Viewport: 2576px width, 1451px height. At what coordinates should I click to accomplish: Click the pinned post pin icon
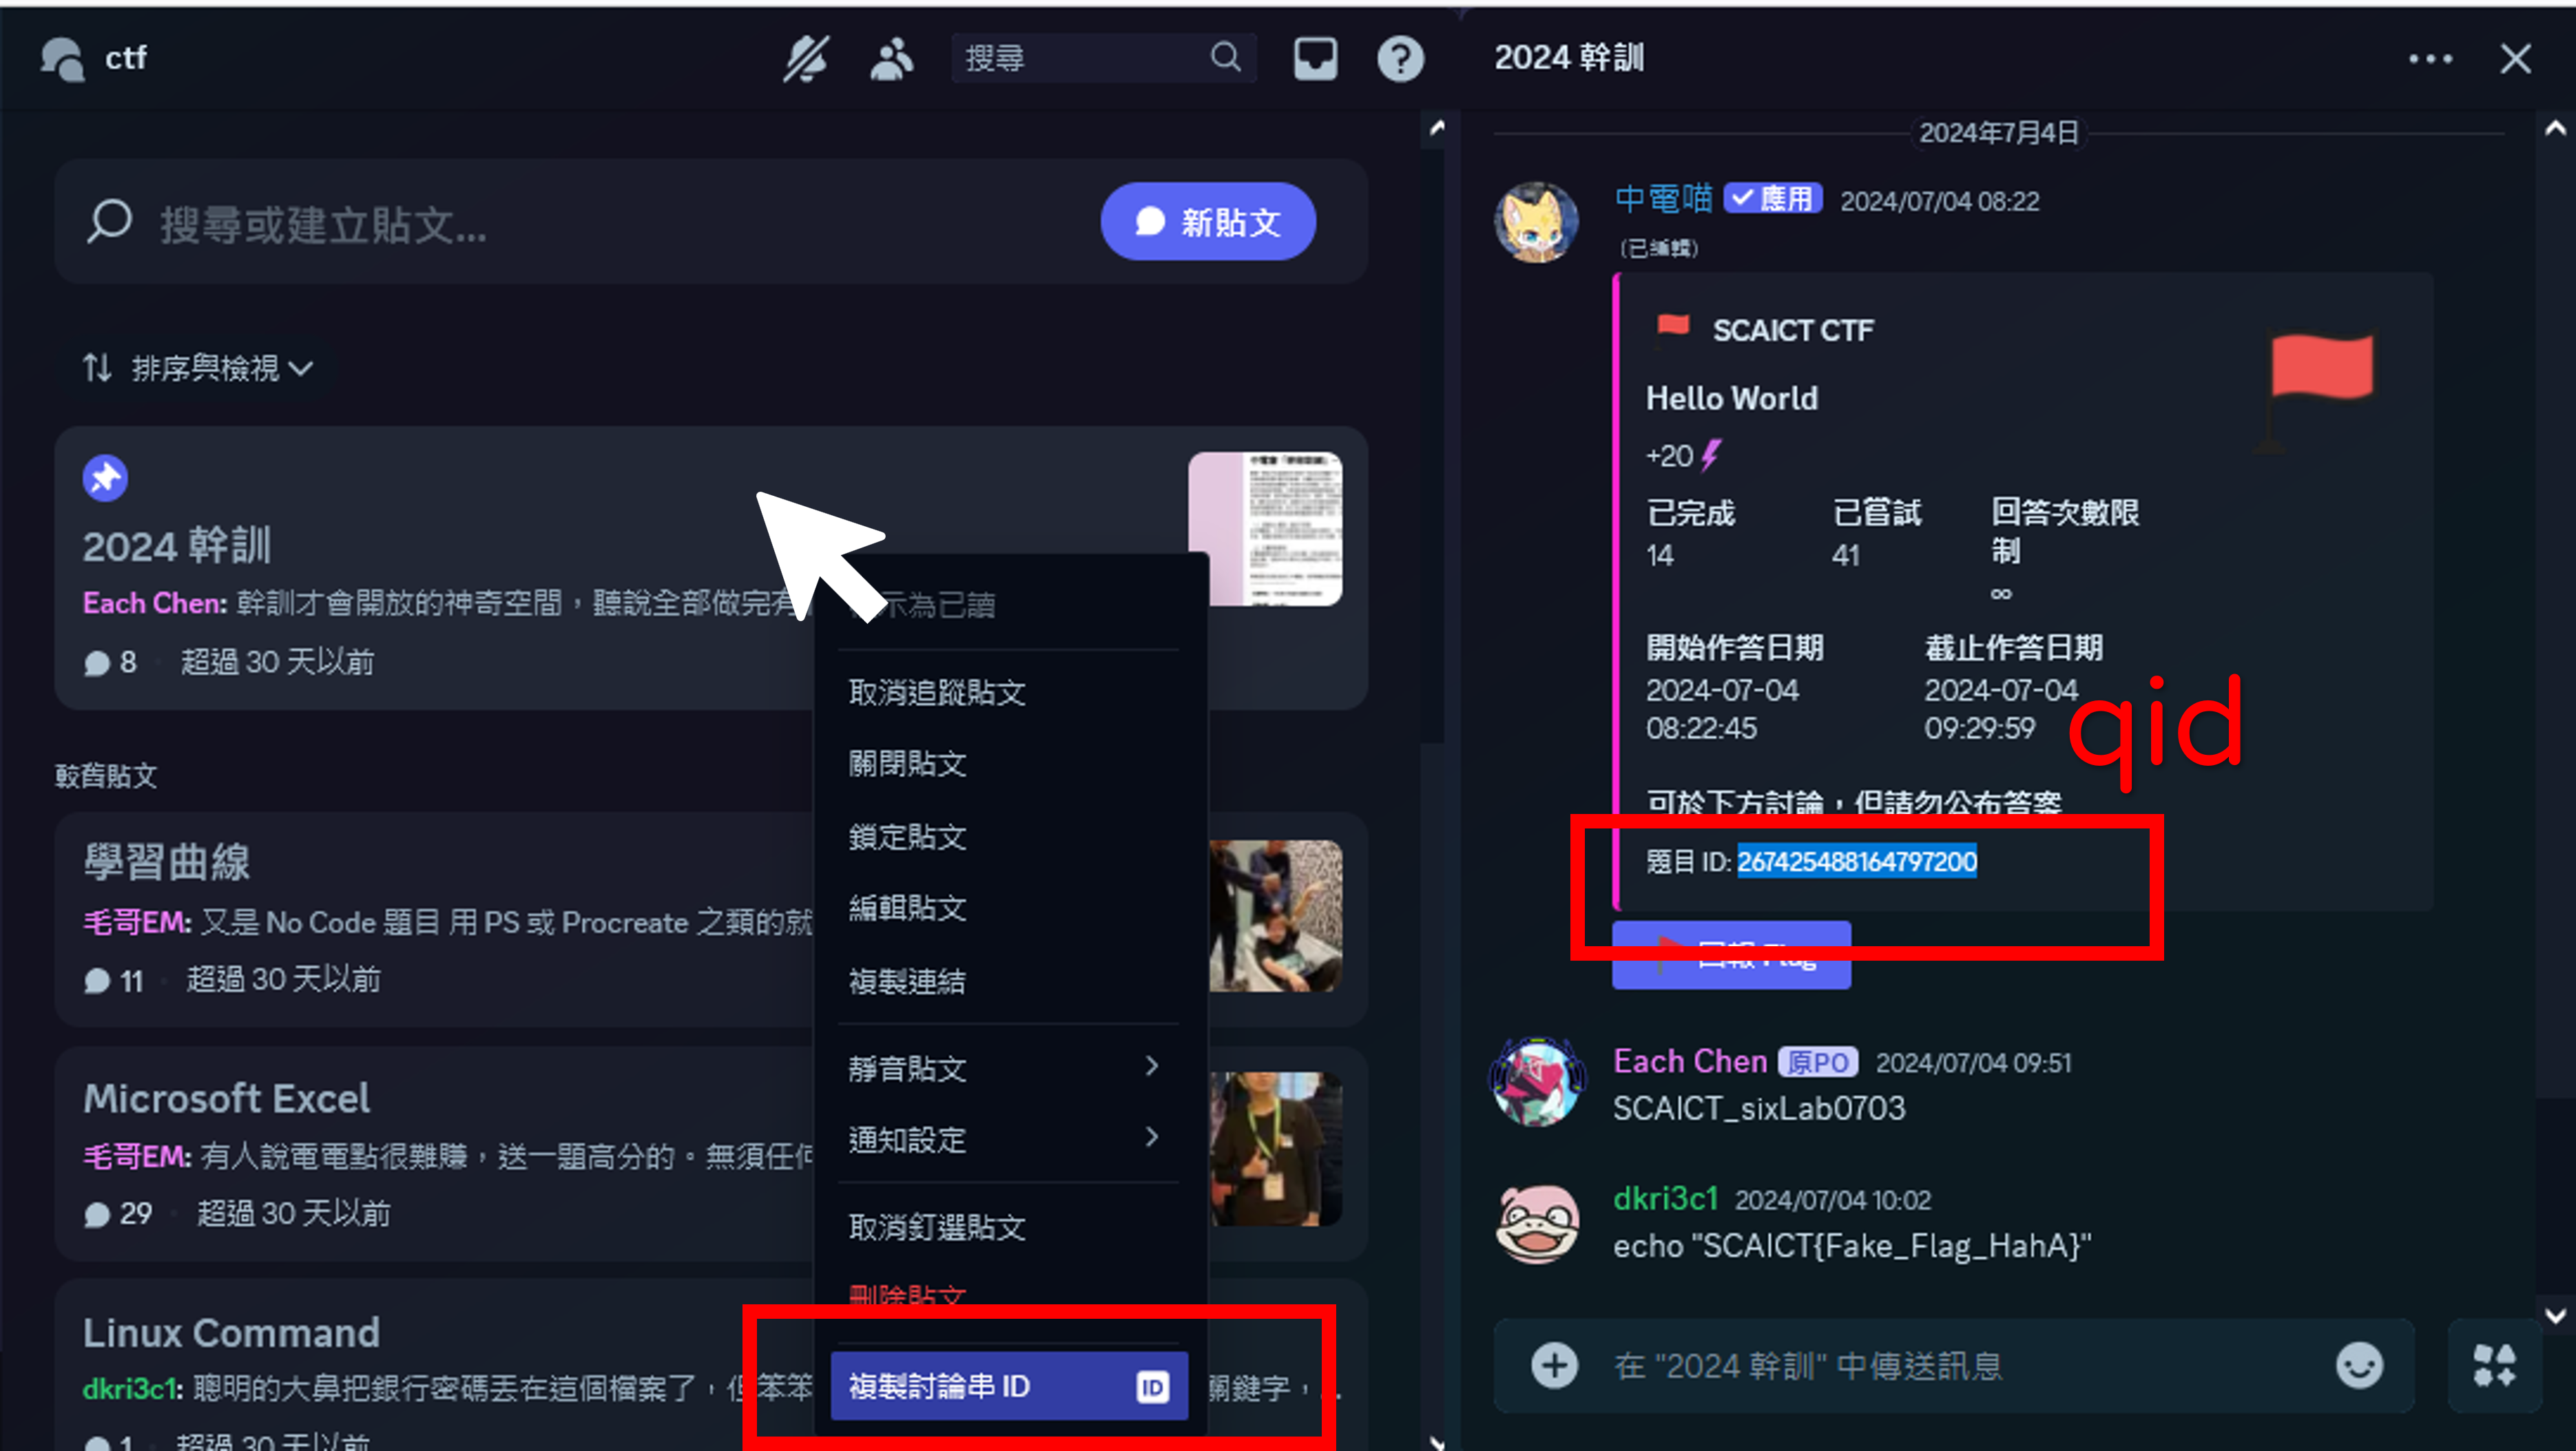point(105,478)
